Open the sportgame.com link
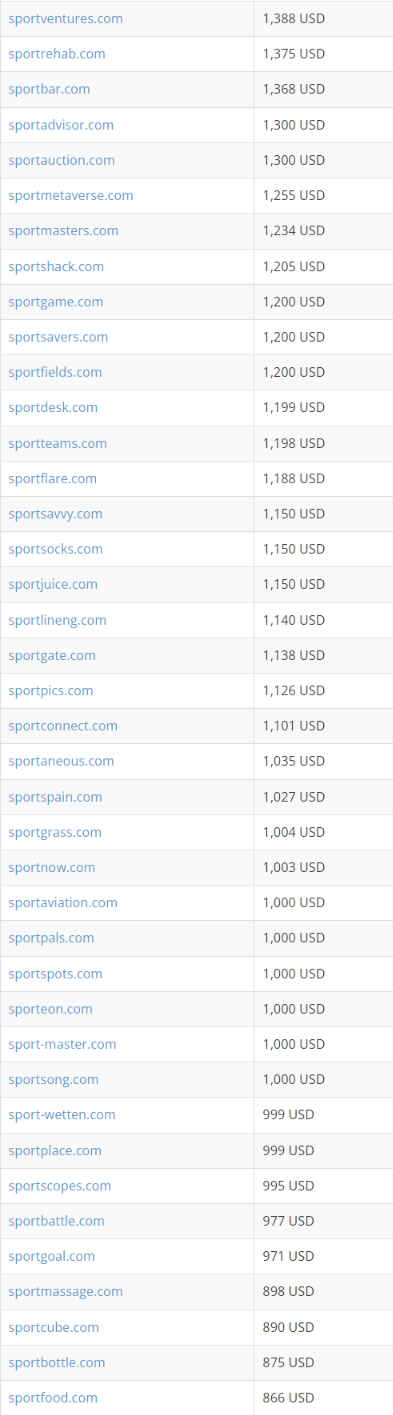The width and height of the screenshot is (393, 1415). click(x=56, y=301)
